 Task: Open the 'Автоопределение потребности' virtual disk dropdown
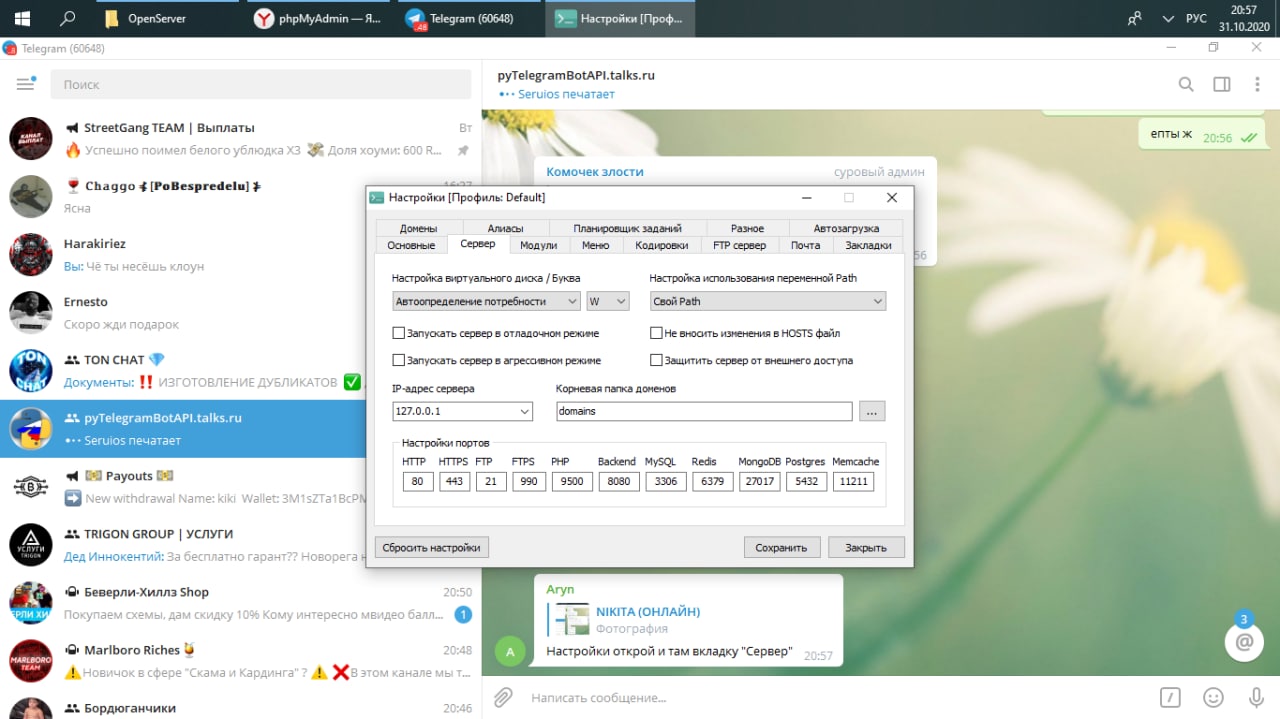click(x=487, y=301)
